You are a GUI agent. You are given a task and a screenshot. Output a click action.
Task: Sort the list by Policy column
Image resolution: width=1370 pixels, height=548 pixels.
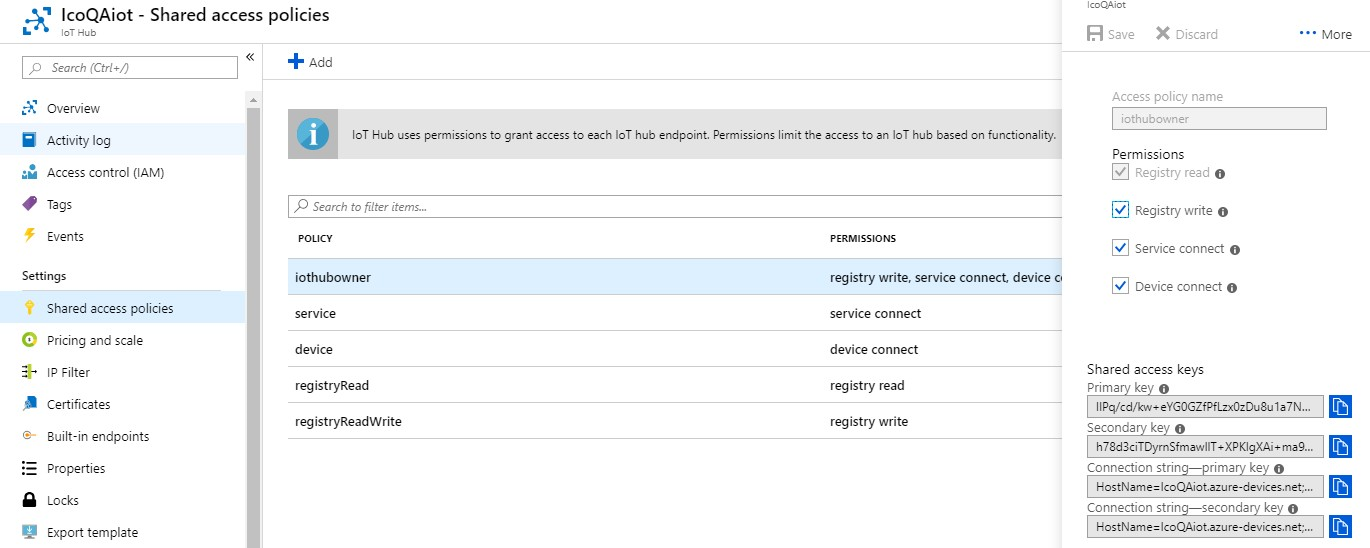315,239
